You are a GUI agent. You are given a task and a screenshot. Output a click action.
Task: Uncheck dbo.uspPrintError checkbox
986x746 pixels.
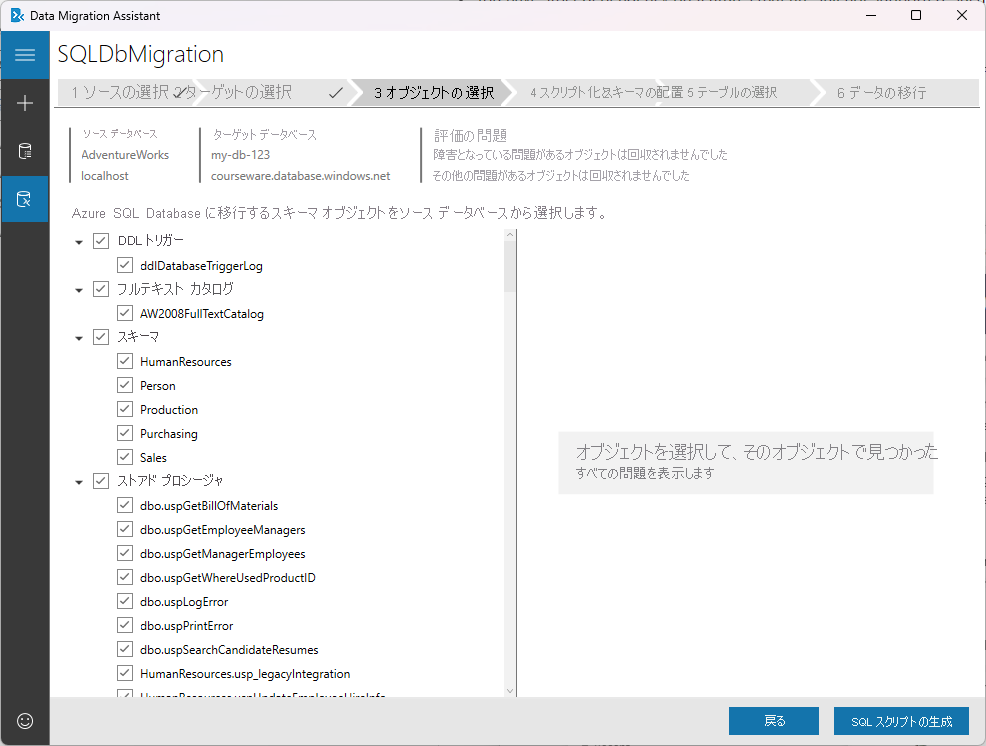pos(125,625)
